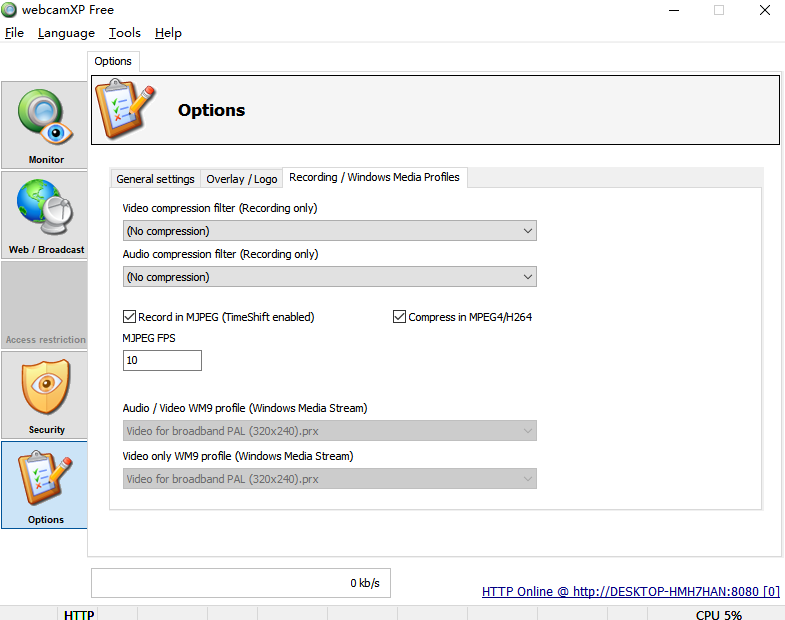Click 'Video compression filter (Recording only)' label
Viewport: 785px width, 620px height.
coord(220,208)
